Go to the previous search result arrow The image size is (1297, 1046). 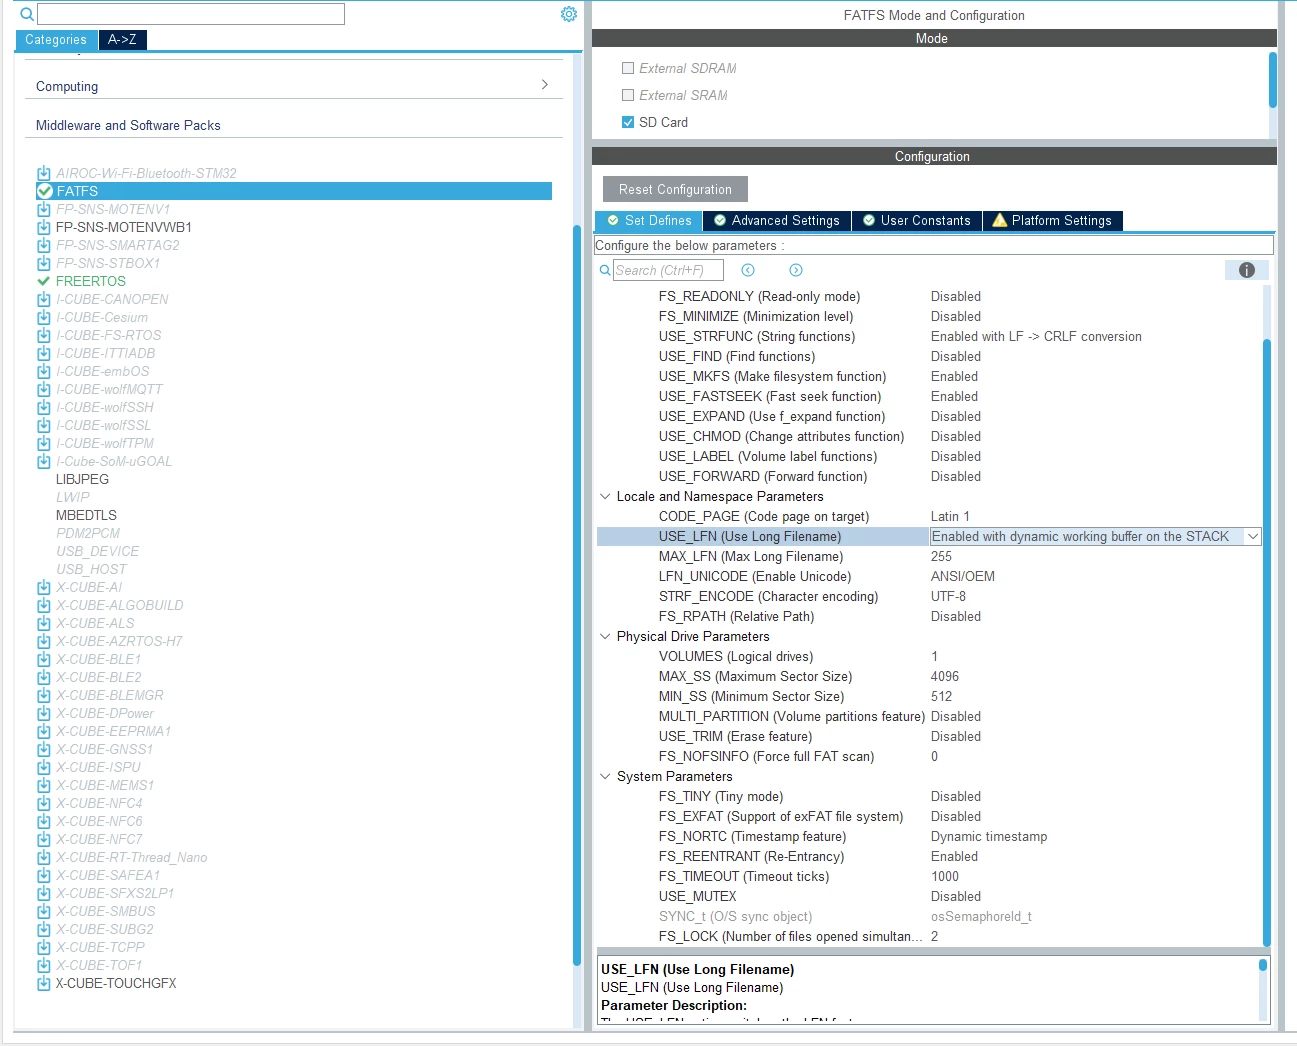coord(748,270)
